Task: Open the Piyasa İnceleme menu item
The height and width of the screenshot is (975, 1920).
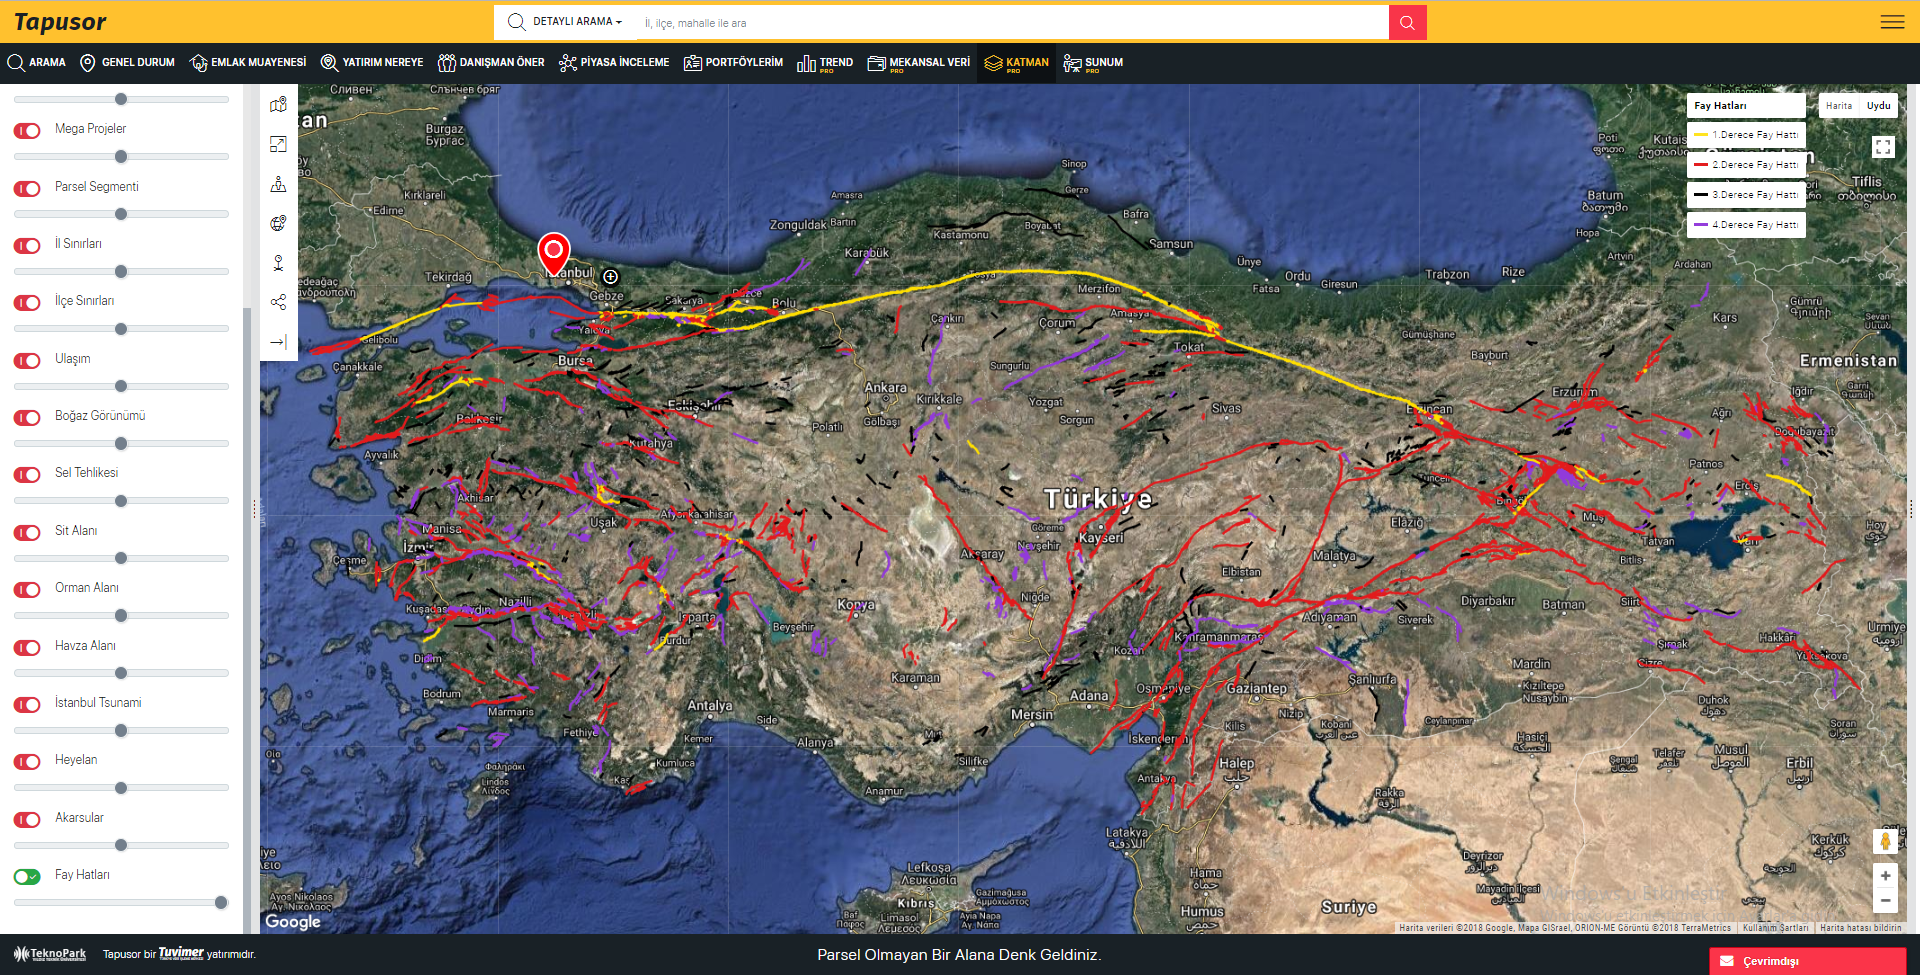Action: tap(614, 63)
